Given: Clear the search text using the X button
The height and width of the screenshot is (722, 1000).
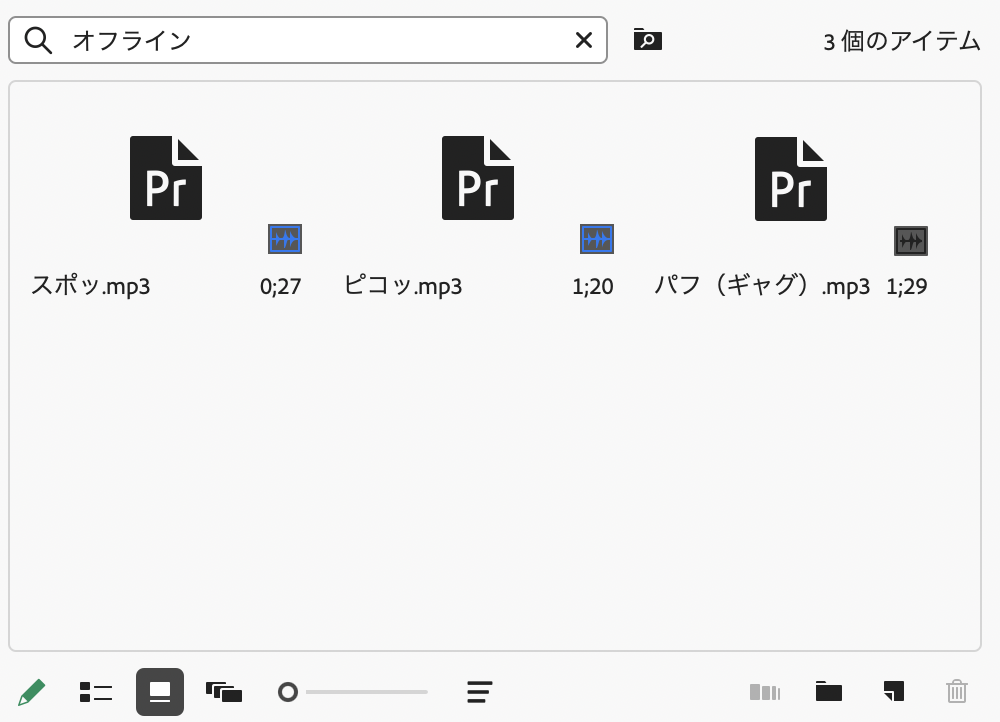Looking at the screenshot, I should (x=583, y=40).
